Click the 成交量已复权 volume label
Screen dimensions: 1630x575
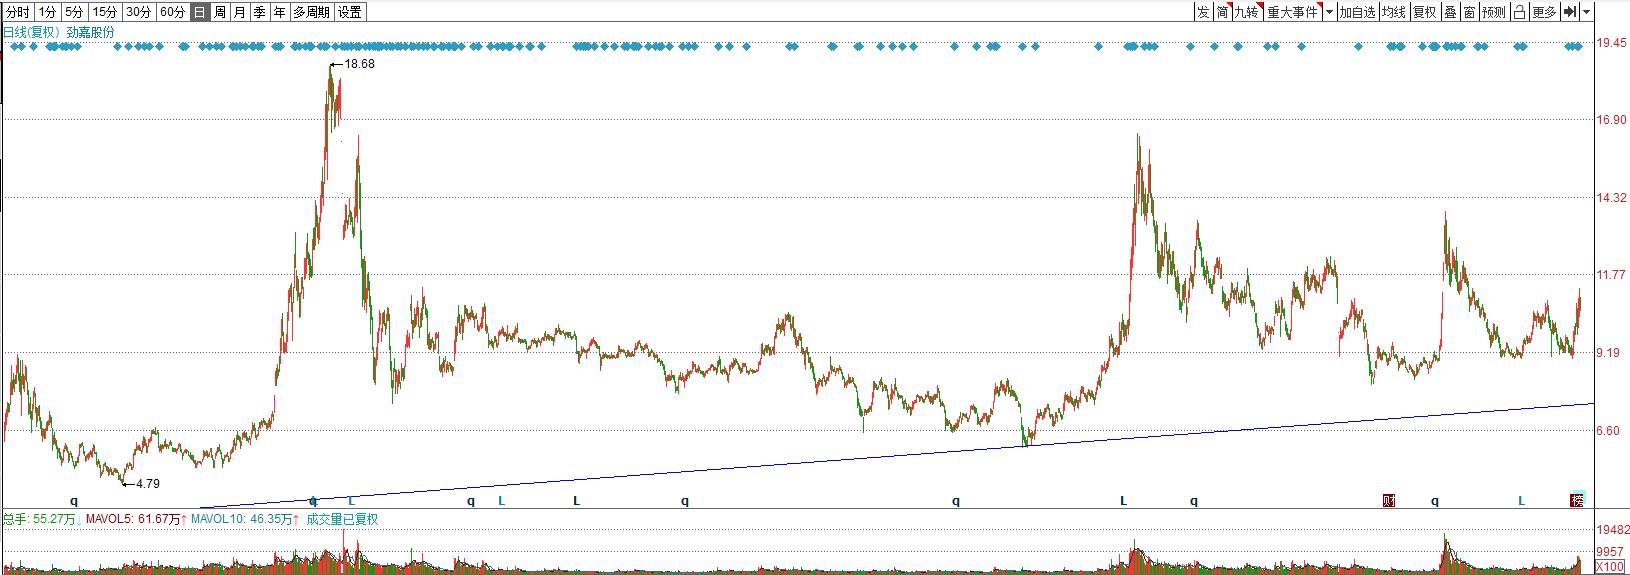(342, 519)
